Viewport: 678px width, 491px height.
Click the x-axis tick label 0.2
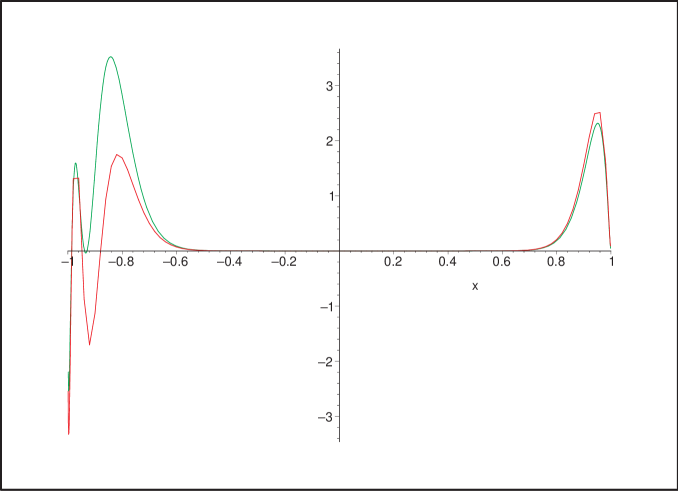click(393, 262)
